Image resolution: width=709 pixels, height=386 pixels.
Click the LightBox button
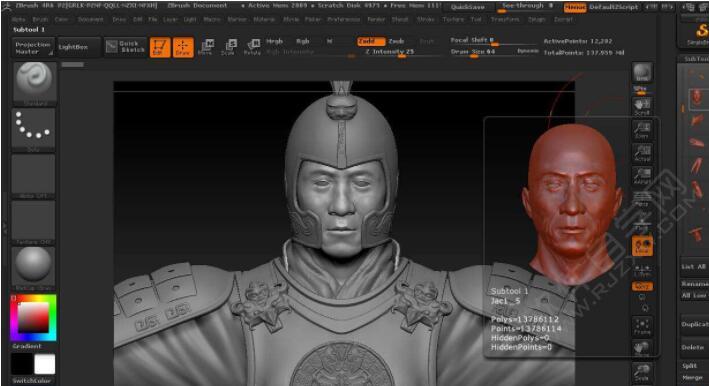(x=73, y=47)
